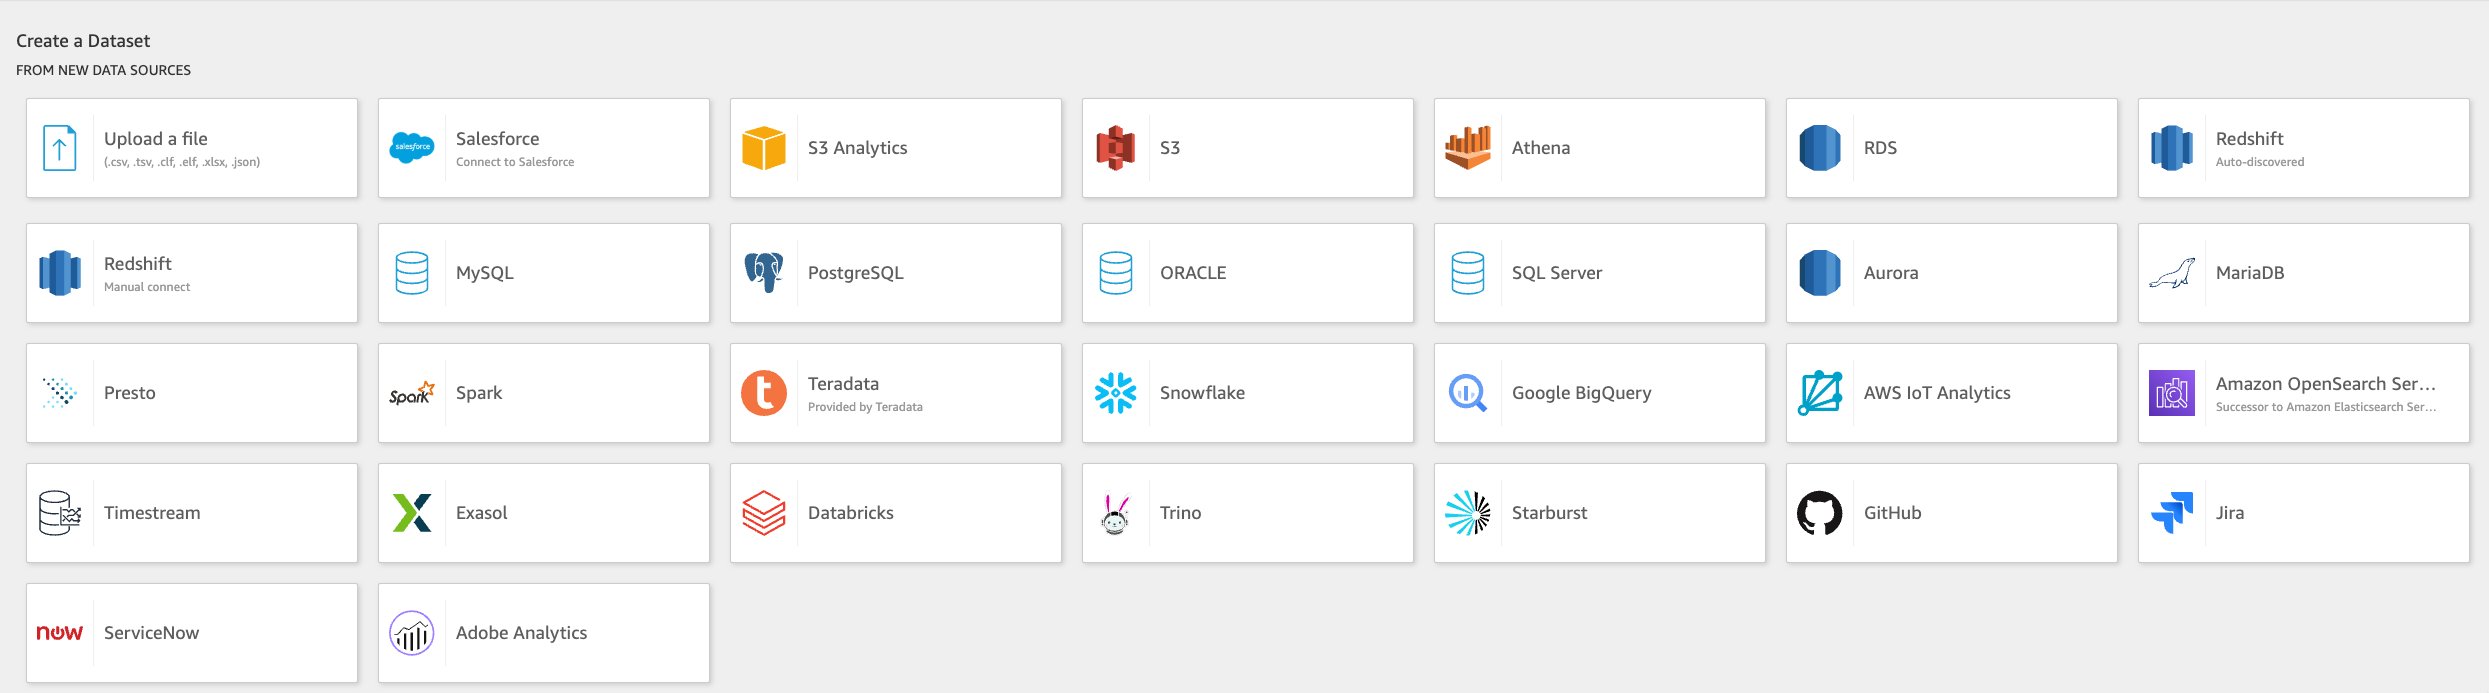Click the Snowflake logo icon
This screenshot has width=2489, height=693.
[1116, 393]
